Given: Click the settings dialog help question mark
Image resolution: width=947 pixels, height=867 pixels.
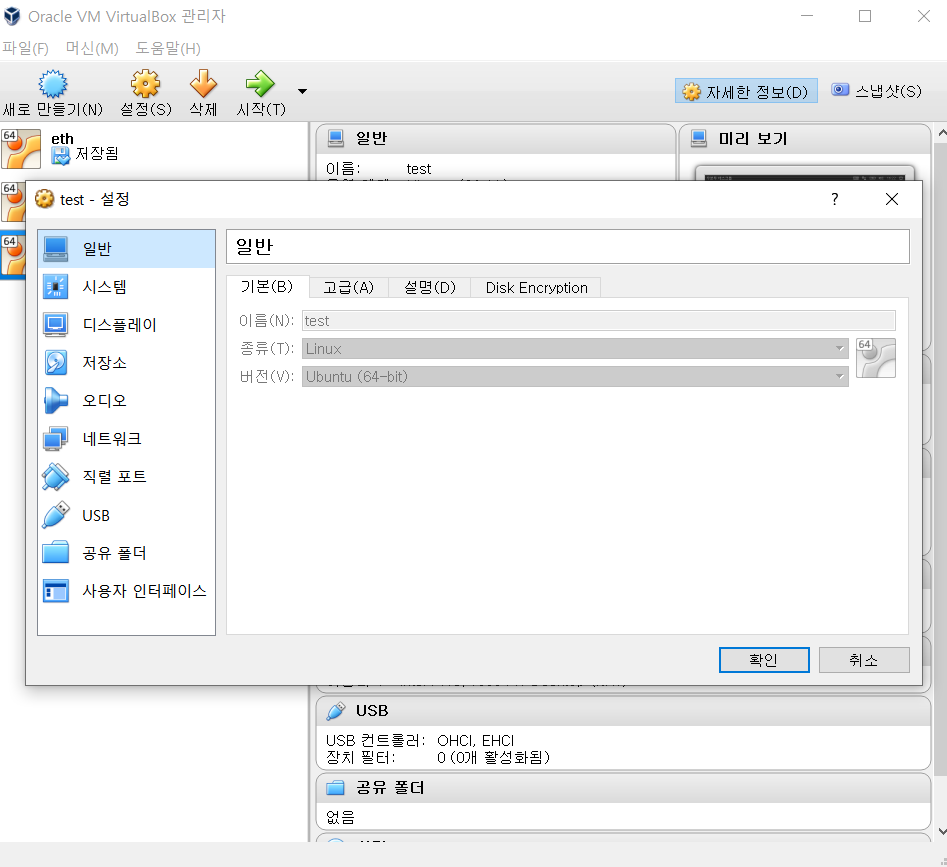Looking at the screenshot, I should 835,199.
